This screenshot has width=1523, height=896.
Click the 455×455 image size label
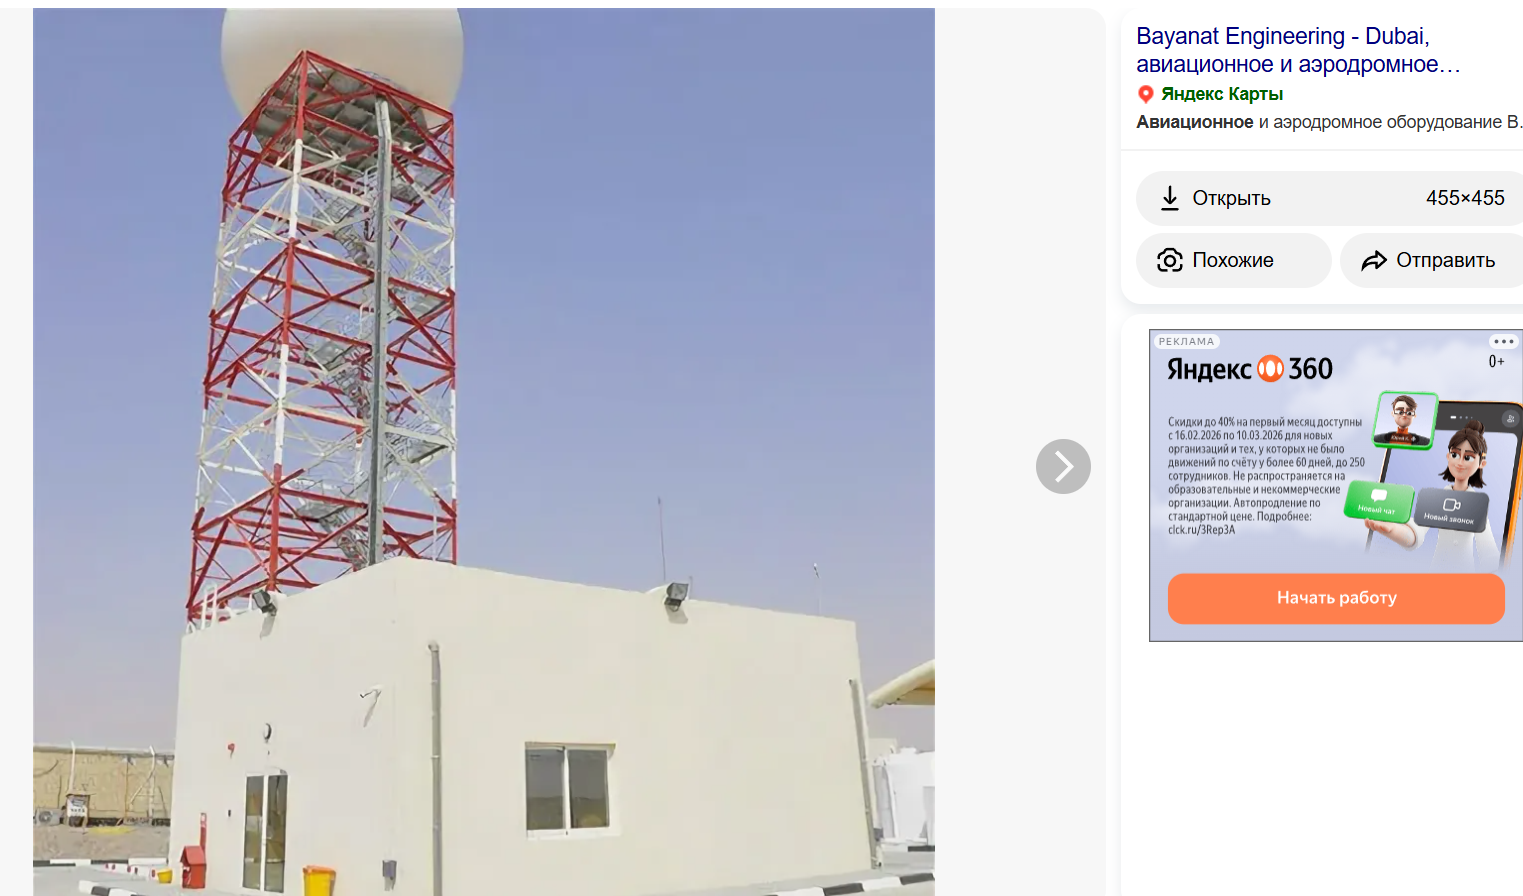pos(1465,198)
